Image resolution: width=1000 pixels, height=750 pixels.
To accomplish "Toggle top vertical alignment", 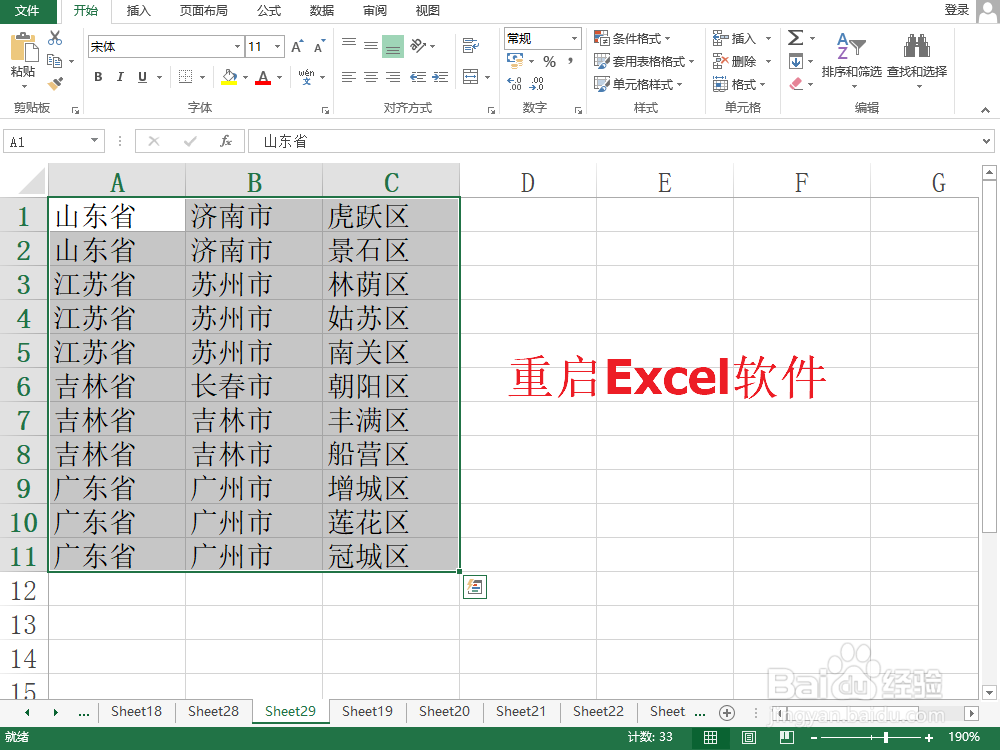I will [x=349, y=45].
